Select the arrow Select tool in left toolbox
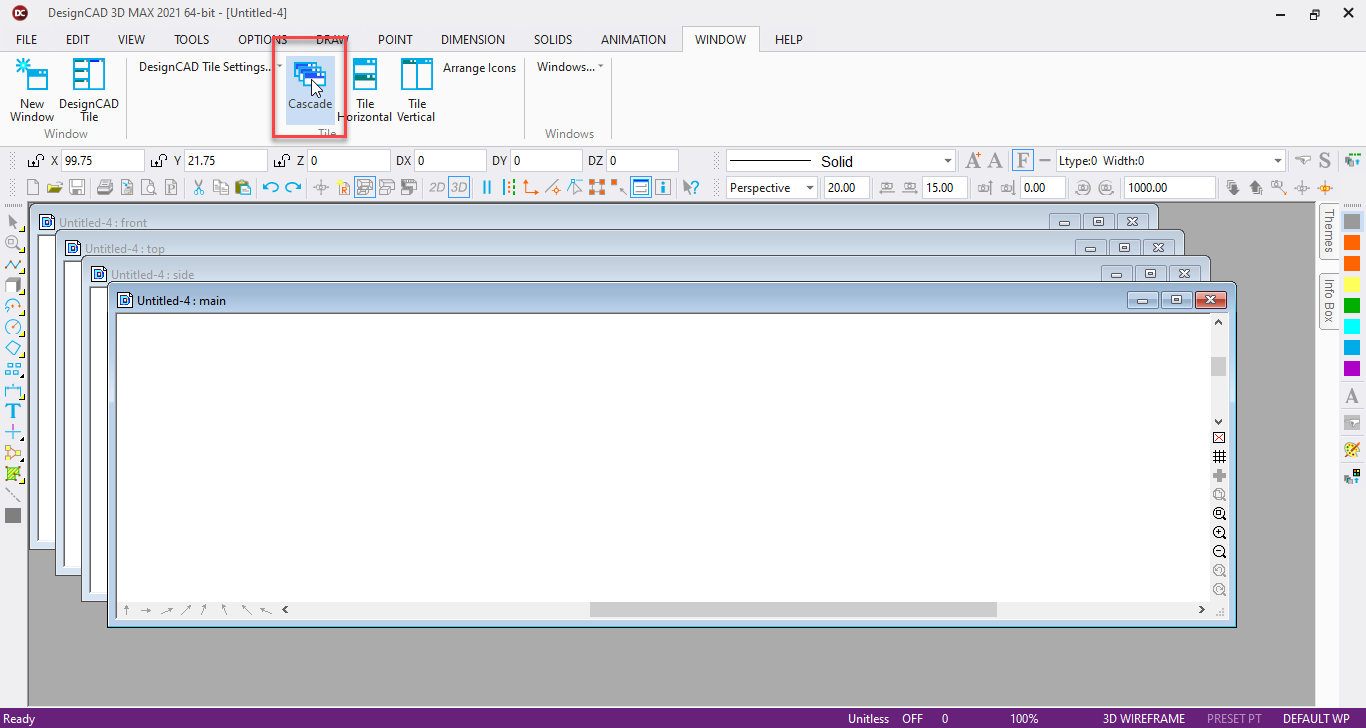This screenshot has width=1366, height=728. tap(13, 222)
